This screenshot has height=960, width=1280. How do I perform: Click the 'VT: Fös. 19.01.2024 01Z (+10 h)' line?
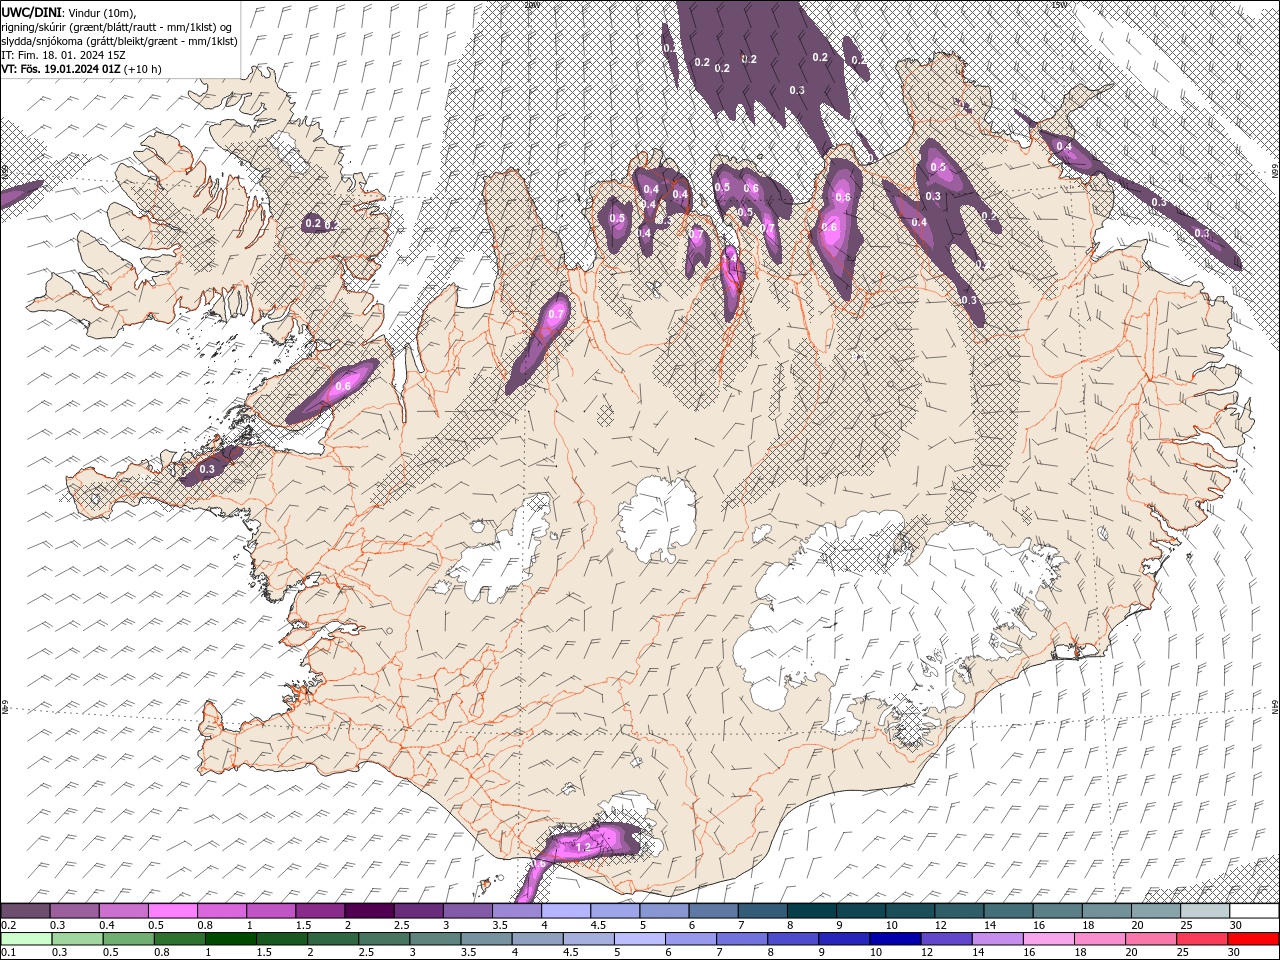pos(80,69)
